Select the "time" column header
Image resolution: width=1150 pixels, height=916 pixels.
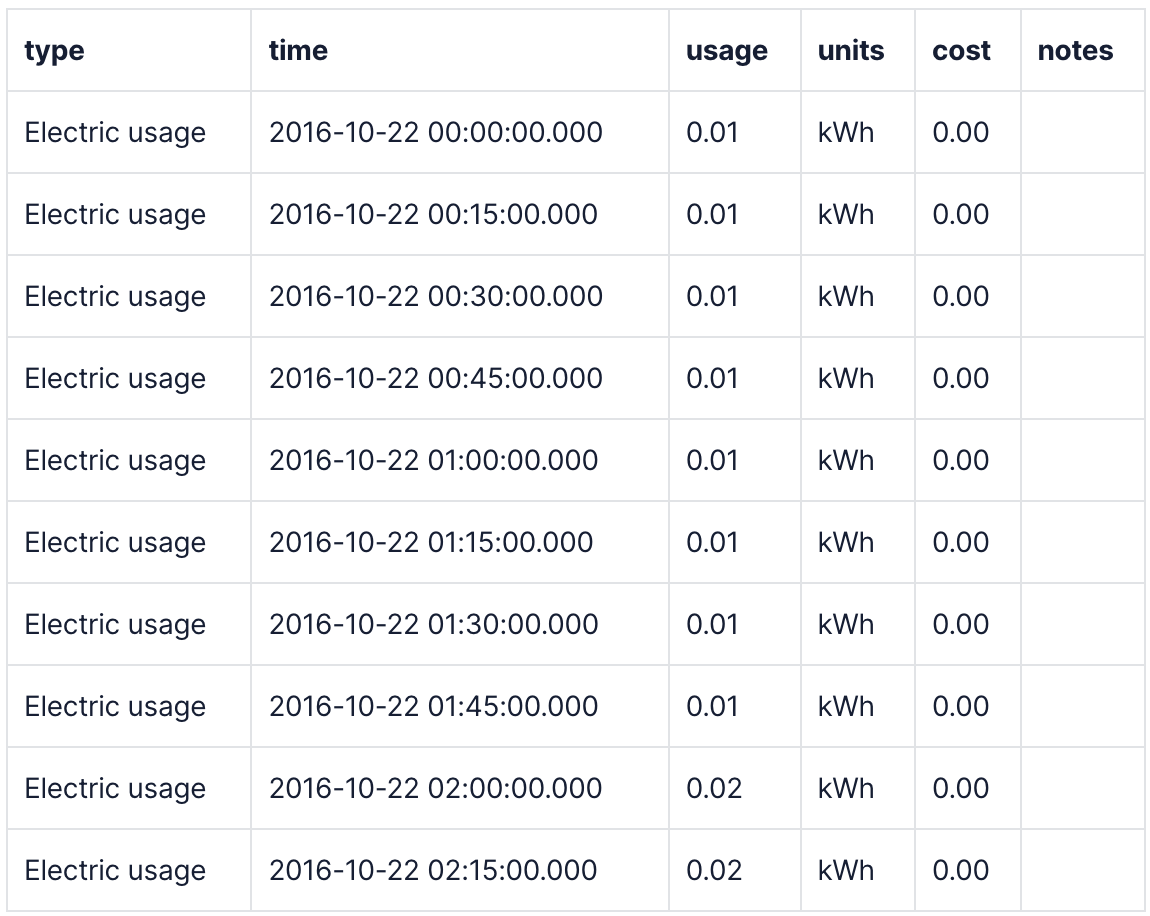tap(298, 51)
